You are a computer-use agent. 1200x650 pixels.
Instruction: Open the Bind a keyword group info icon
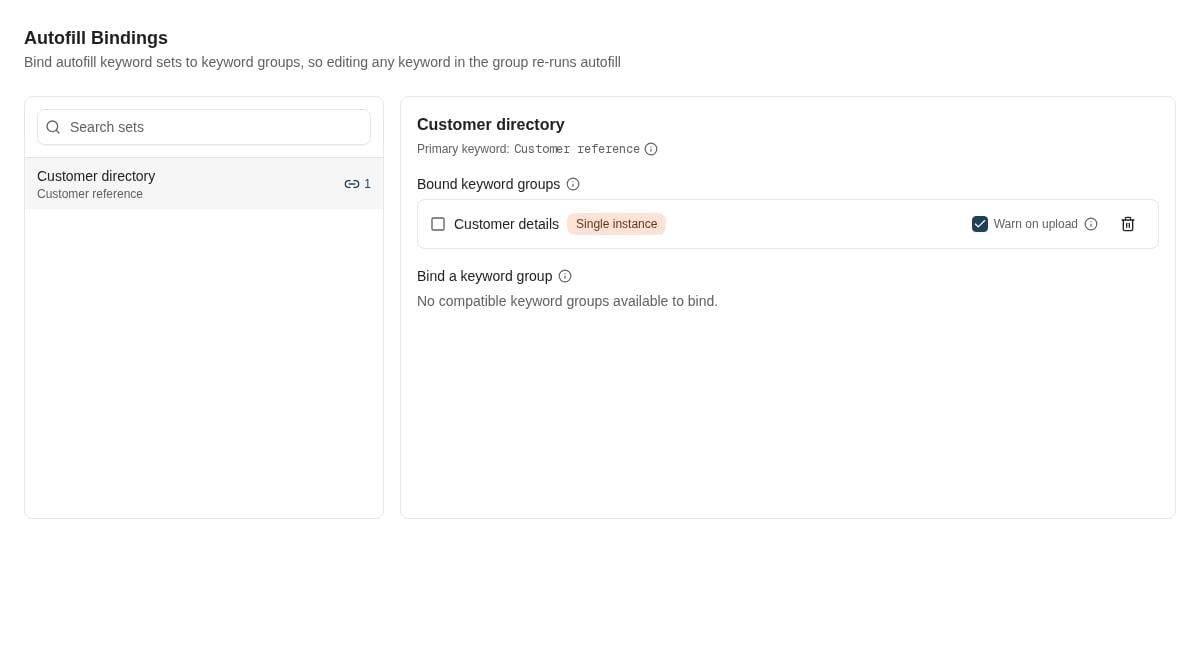point(565,276)
